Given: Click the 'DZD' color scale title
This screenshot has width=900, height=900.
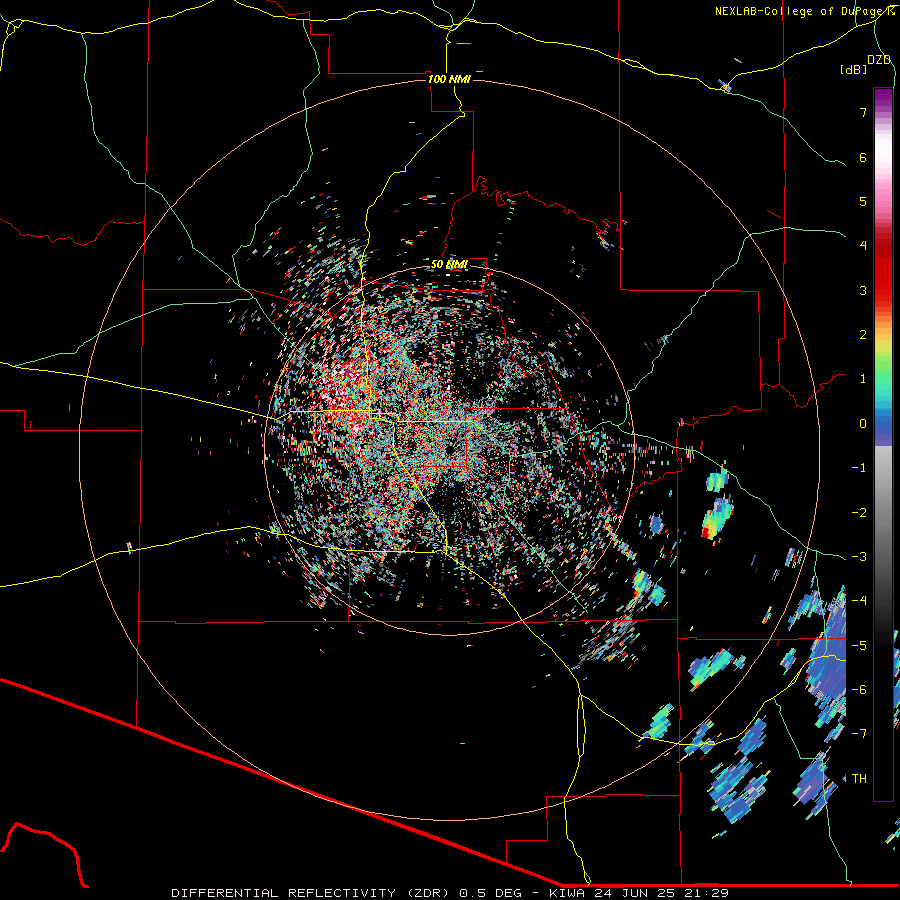Looking at the screenshot, I should tap(879, 60).
